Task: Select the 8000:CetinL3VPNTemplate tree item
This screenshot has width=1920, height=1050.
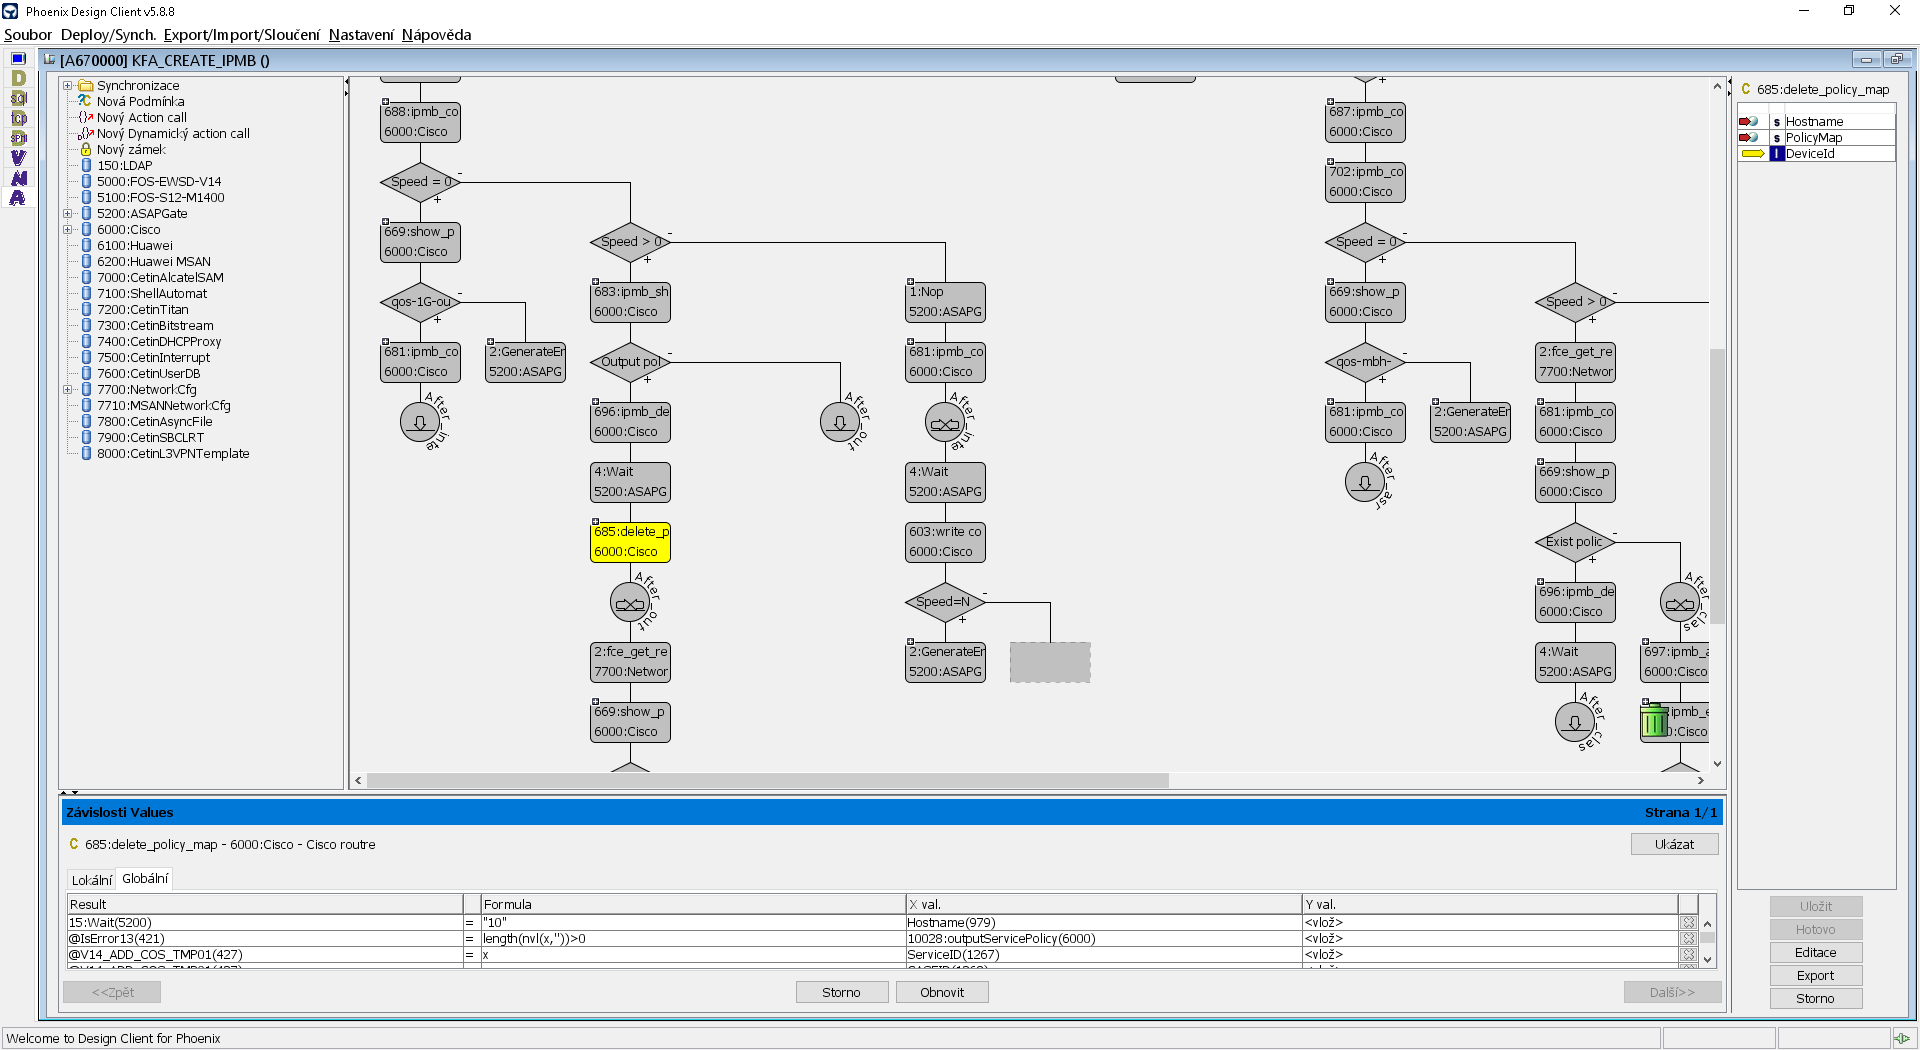Action: pos(173,453)
